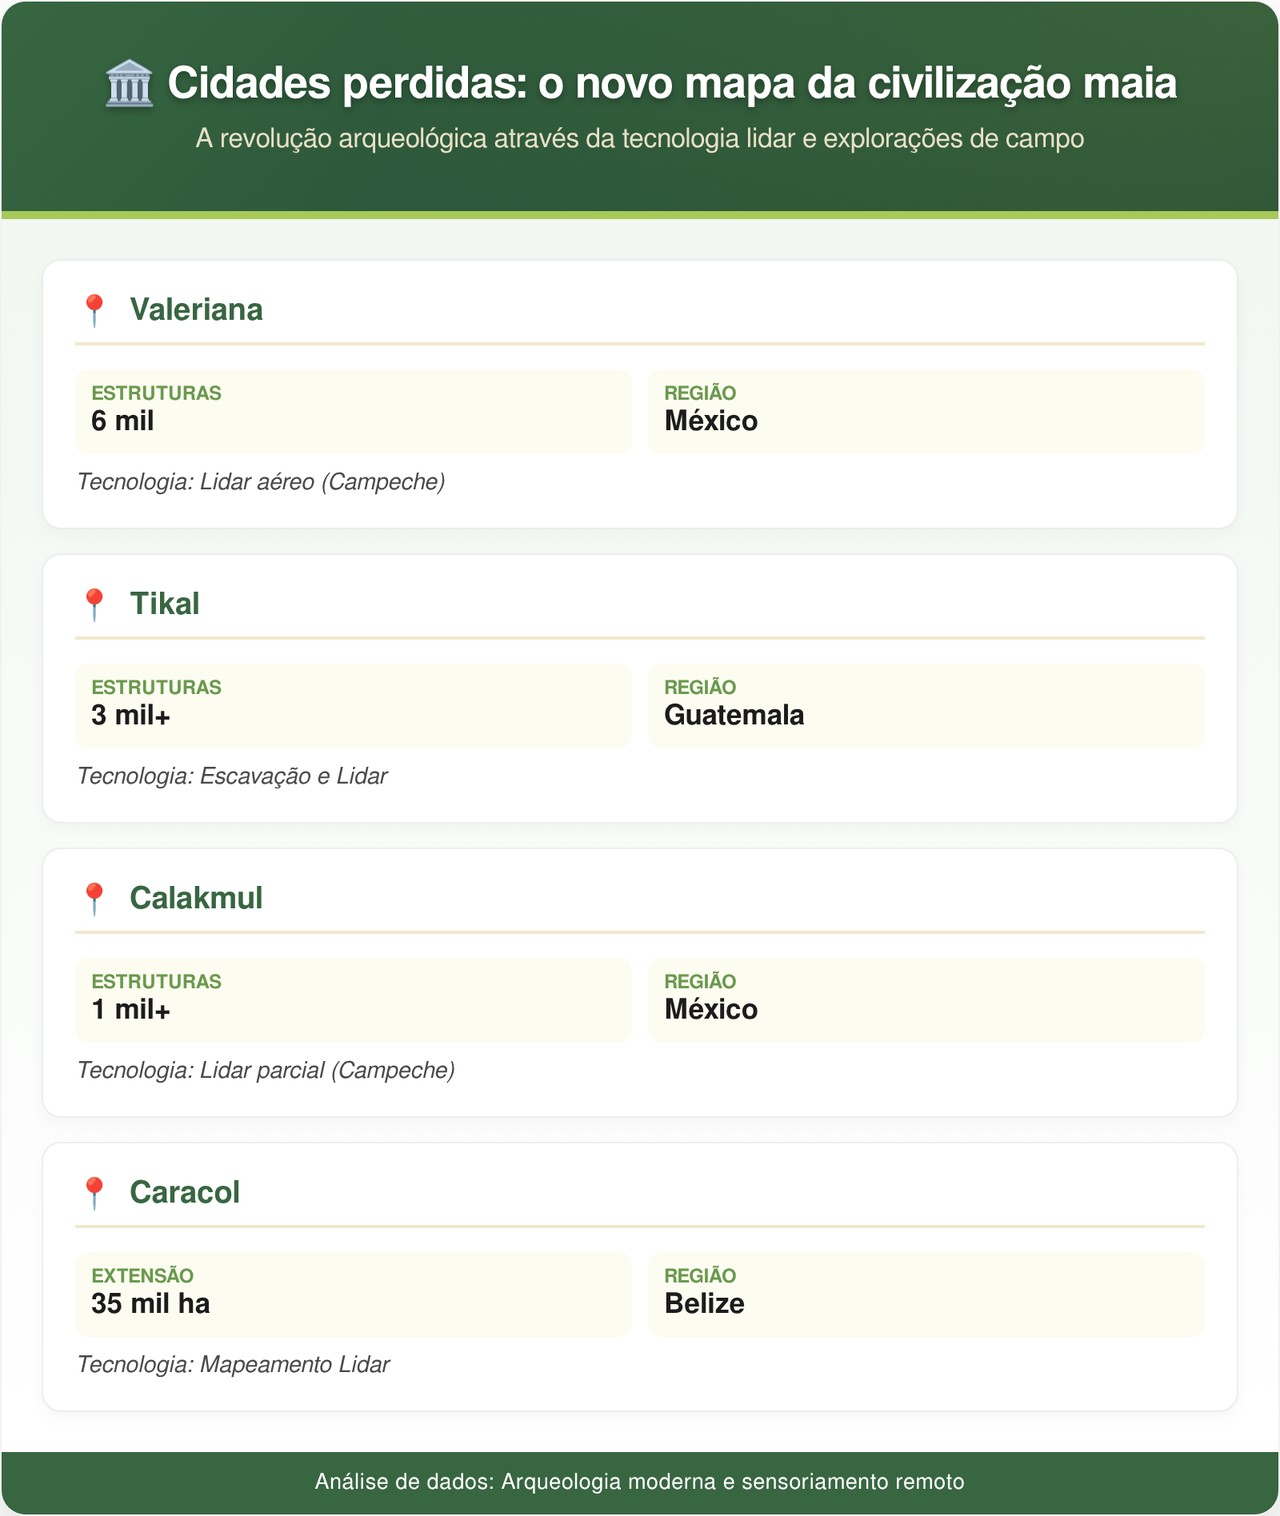1280x1516 pixels.
Task: Click the Lidar aéreo (Campeche) technology note
Action: [x=261, y=482]
